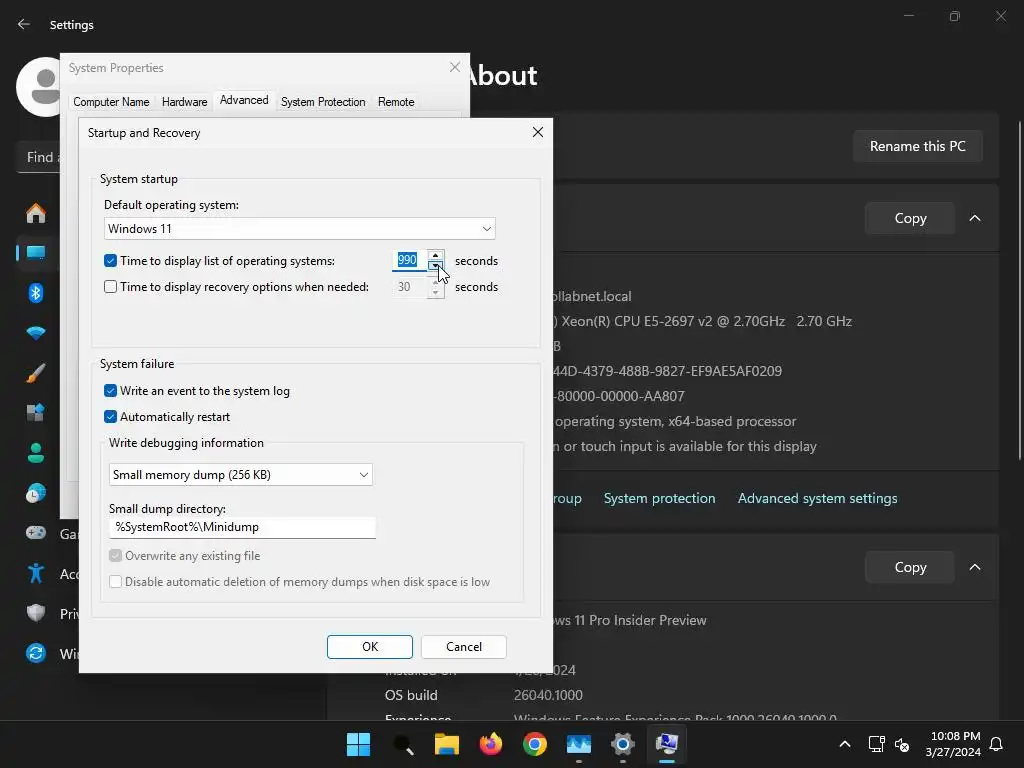The height and width of the screenshot is (768, 1024).
Task: Uncheck Write an event to the system log
Action: [x=110, y=391]
